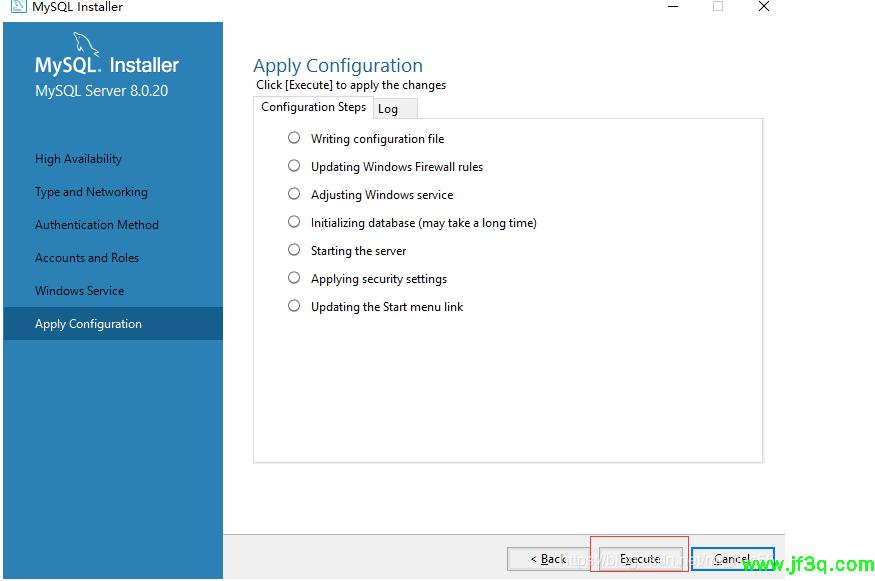Go to High Availability in the sidebar
The height and width of the screenshot is (581, 875).
point(78,159)
